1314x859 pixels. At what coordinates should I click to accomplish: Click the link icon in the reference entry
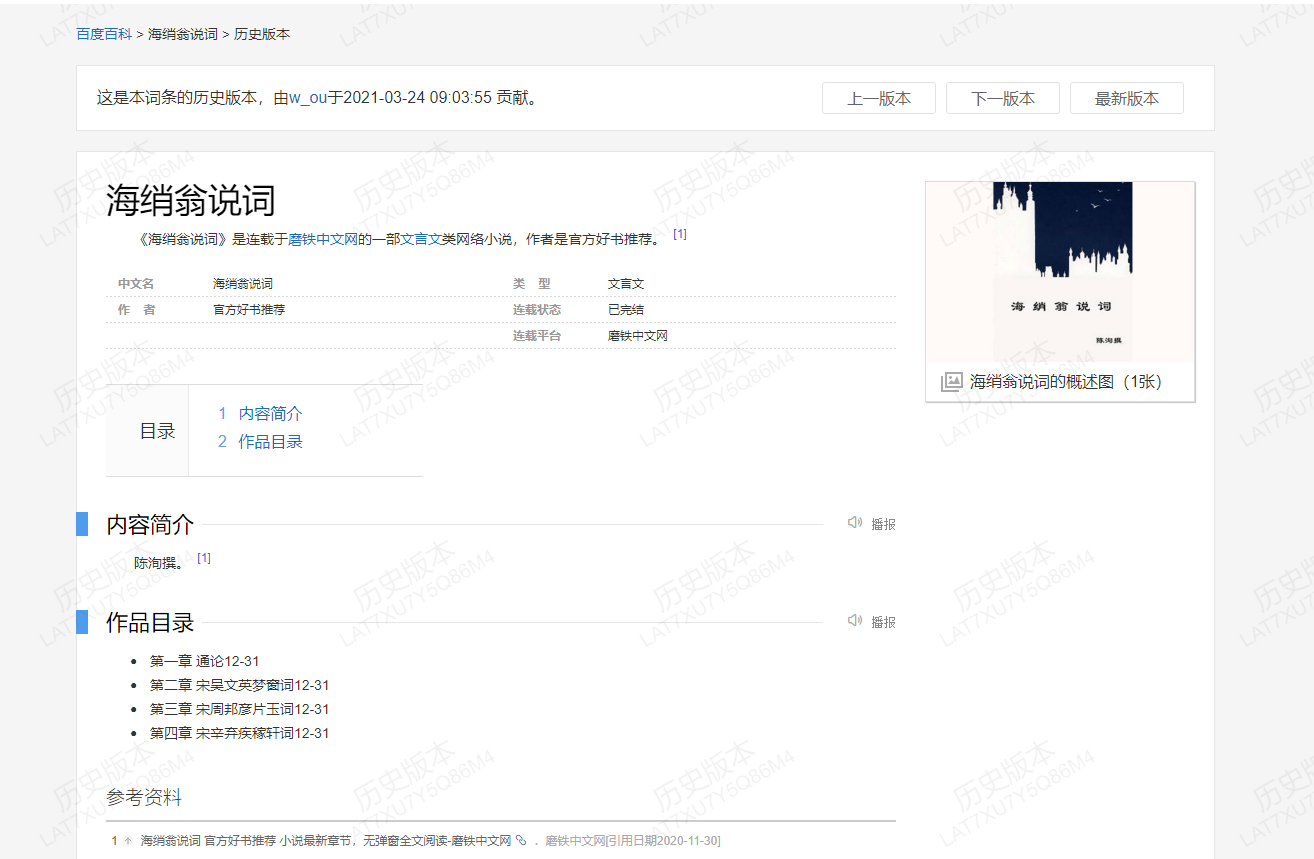point(520,841)
